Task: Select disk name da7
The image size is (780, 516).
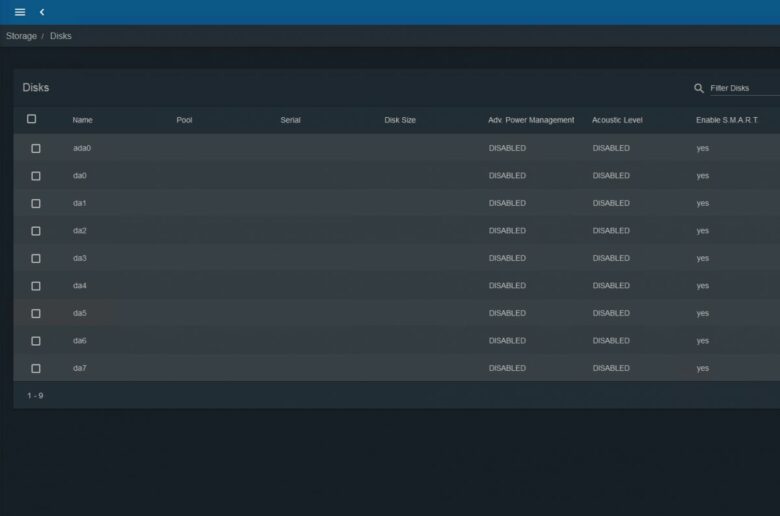Action: click(x=80, y=368)
